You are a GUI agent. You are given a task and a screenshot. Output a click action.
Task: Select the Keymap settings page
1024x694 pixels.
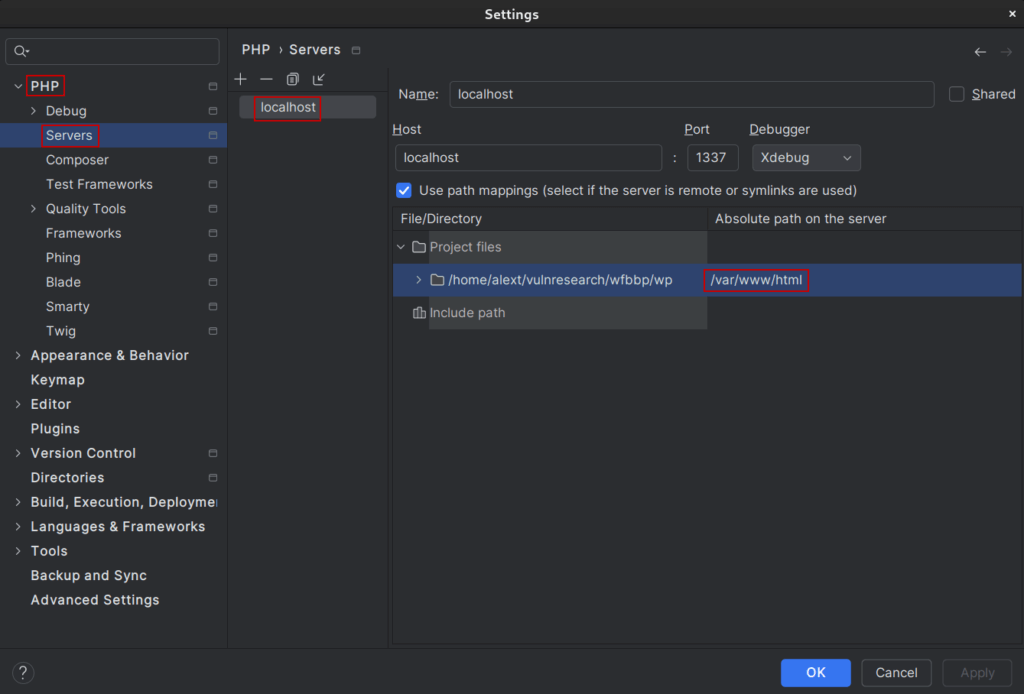pyautogui.click(x=57, y=380)
